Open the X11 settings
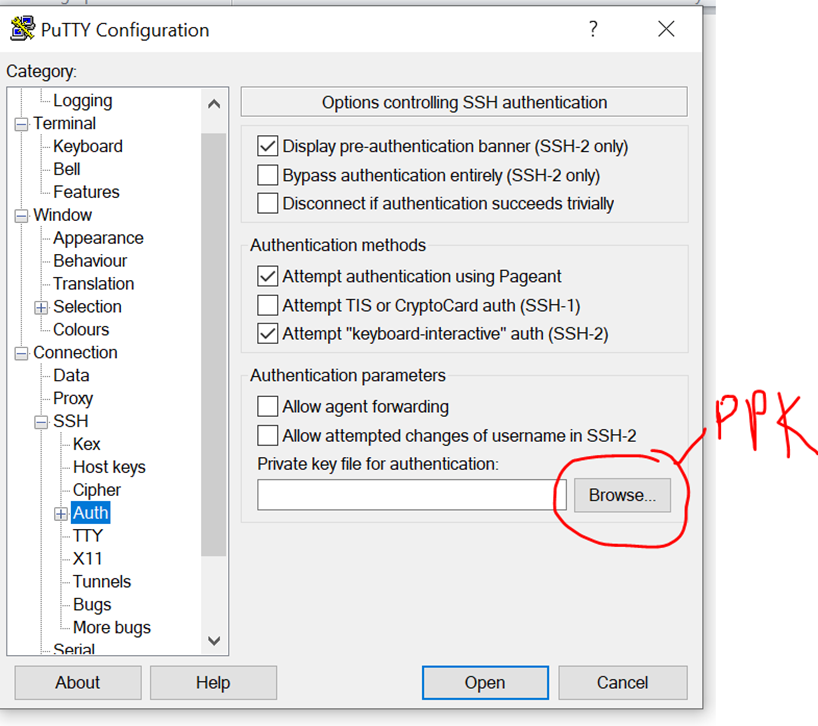The image size is (818, 726). pyautogui.click(x=87, y=559)
